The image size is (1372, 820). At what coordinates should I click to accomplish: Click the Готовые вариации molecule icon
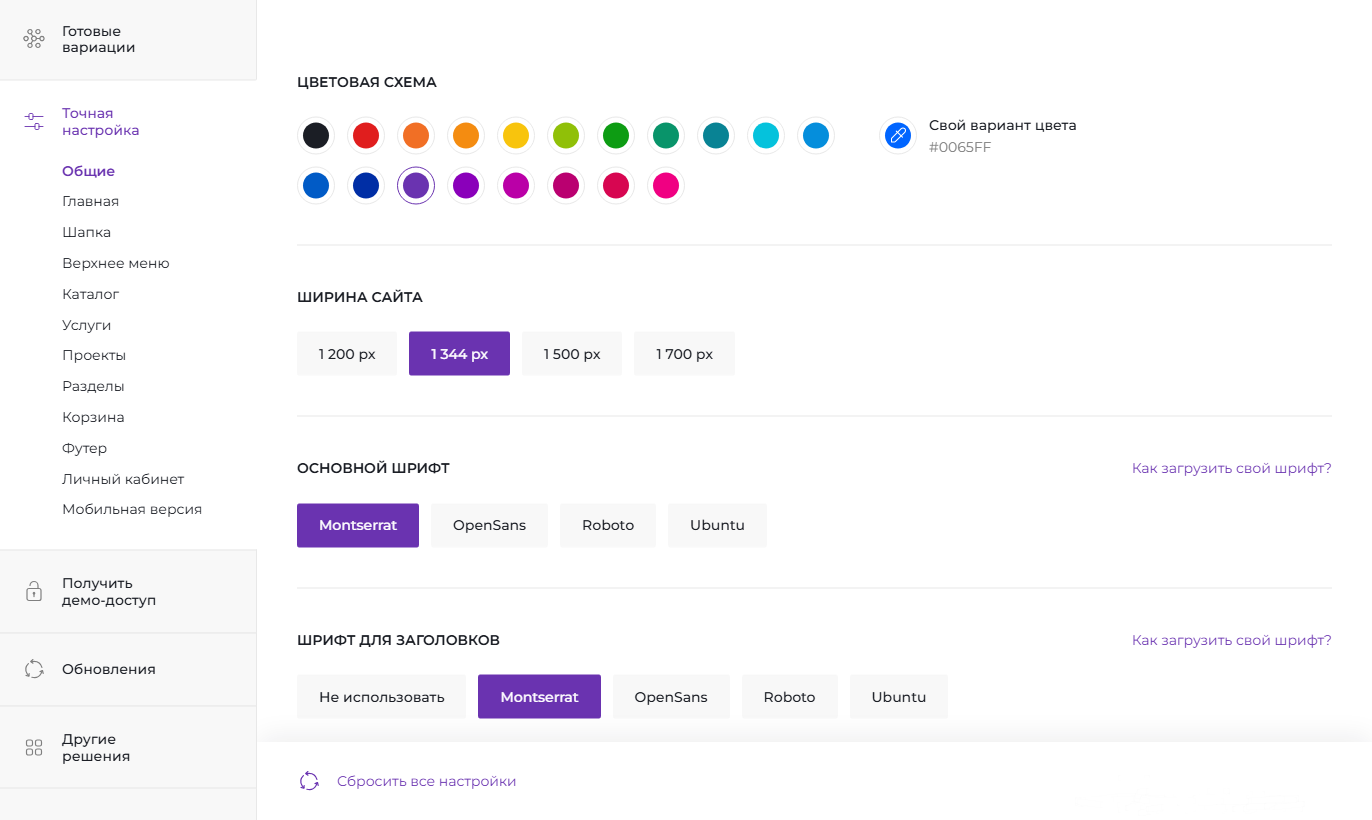34,39
